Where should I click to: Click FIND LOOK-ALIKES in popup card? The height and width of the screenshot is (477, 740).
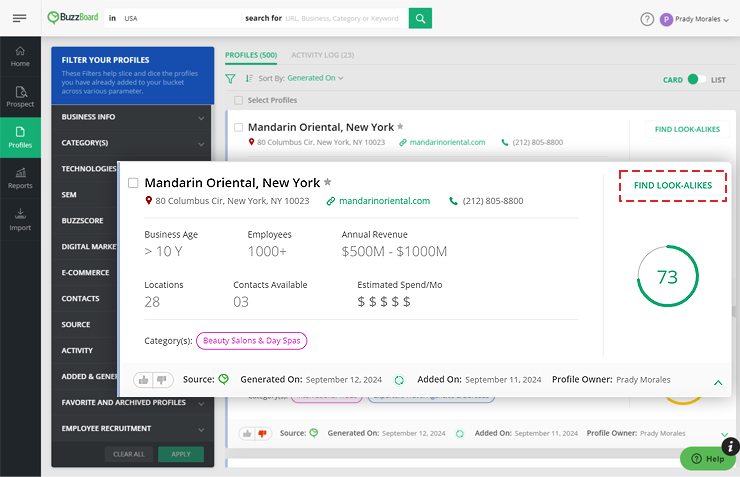coord(673,186)
